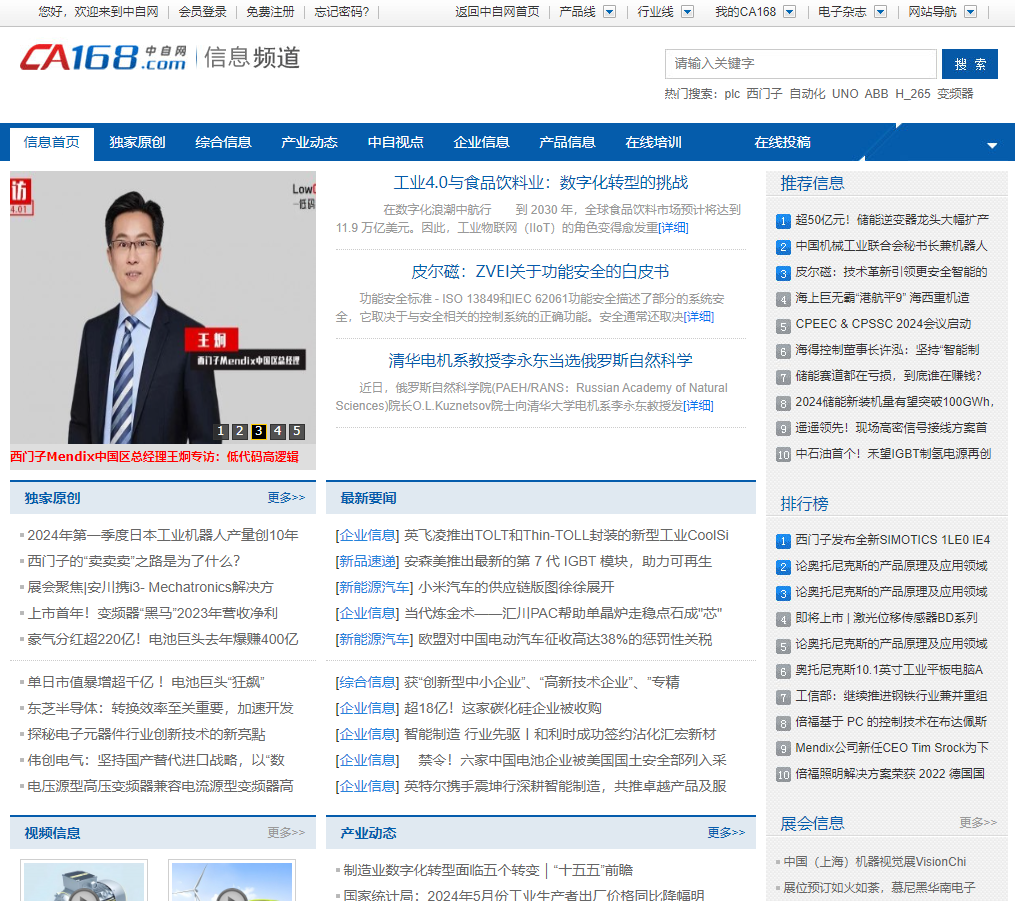
Task: Open article 东芝半导体：转换效率至关重要
Action: 160,708
